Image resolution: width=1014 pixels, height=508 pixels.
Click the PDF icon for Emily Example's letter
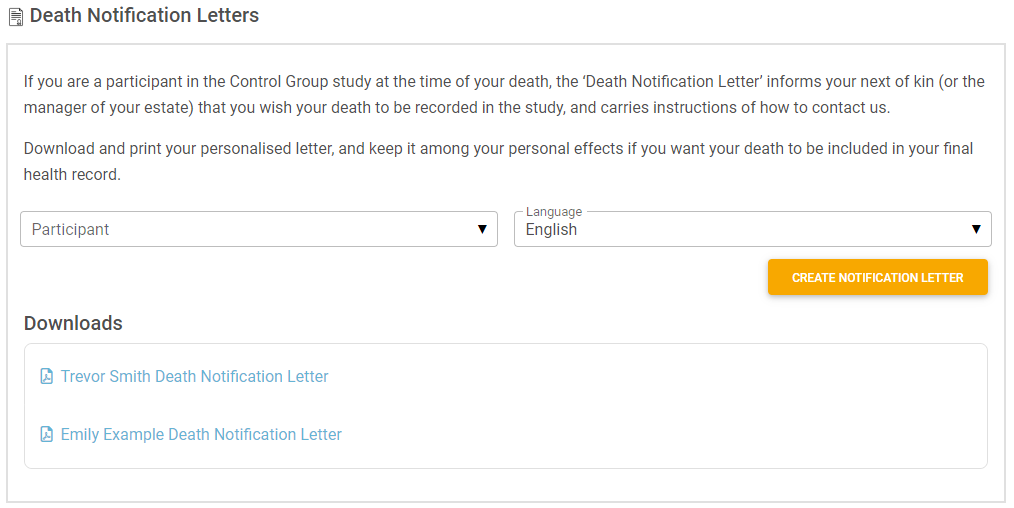[47, 434]
